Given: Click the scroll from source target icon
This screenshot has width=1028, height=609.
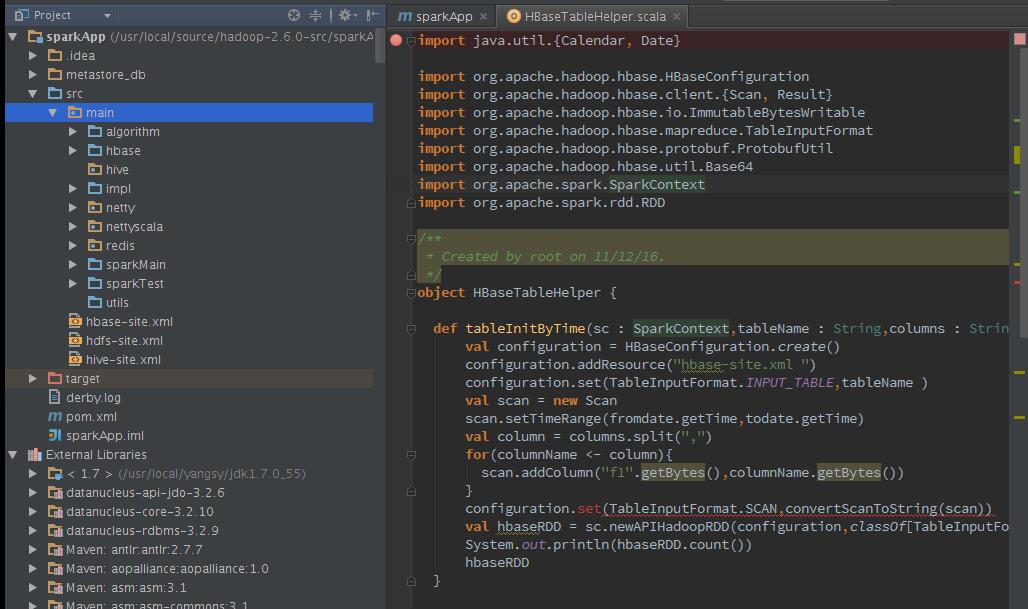Looking at the screenshot, I should coord(294,15).
